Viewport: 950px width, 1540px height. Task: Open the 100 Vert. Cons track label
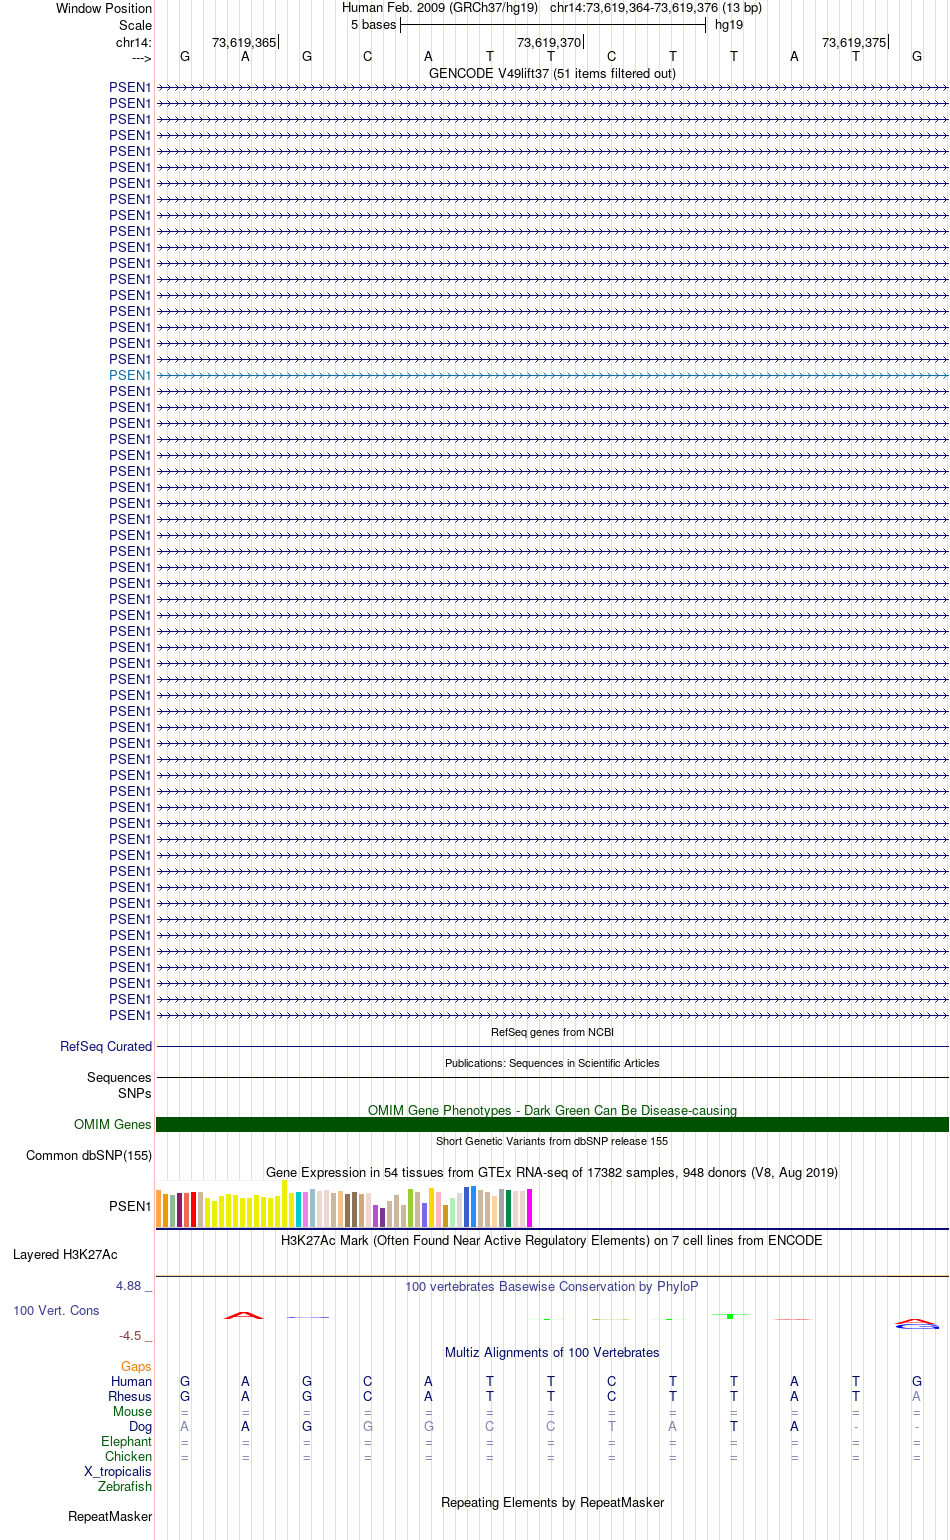tap(56, 1311)
